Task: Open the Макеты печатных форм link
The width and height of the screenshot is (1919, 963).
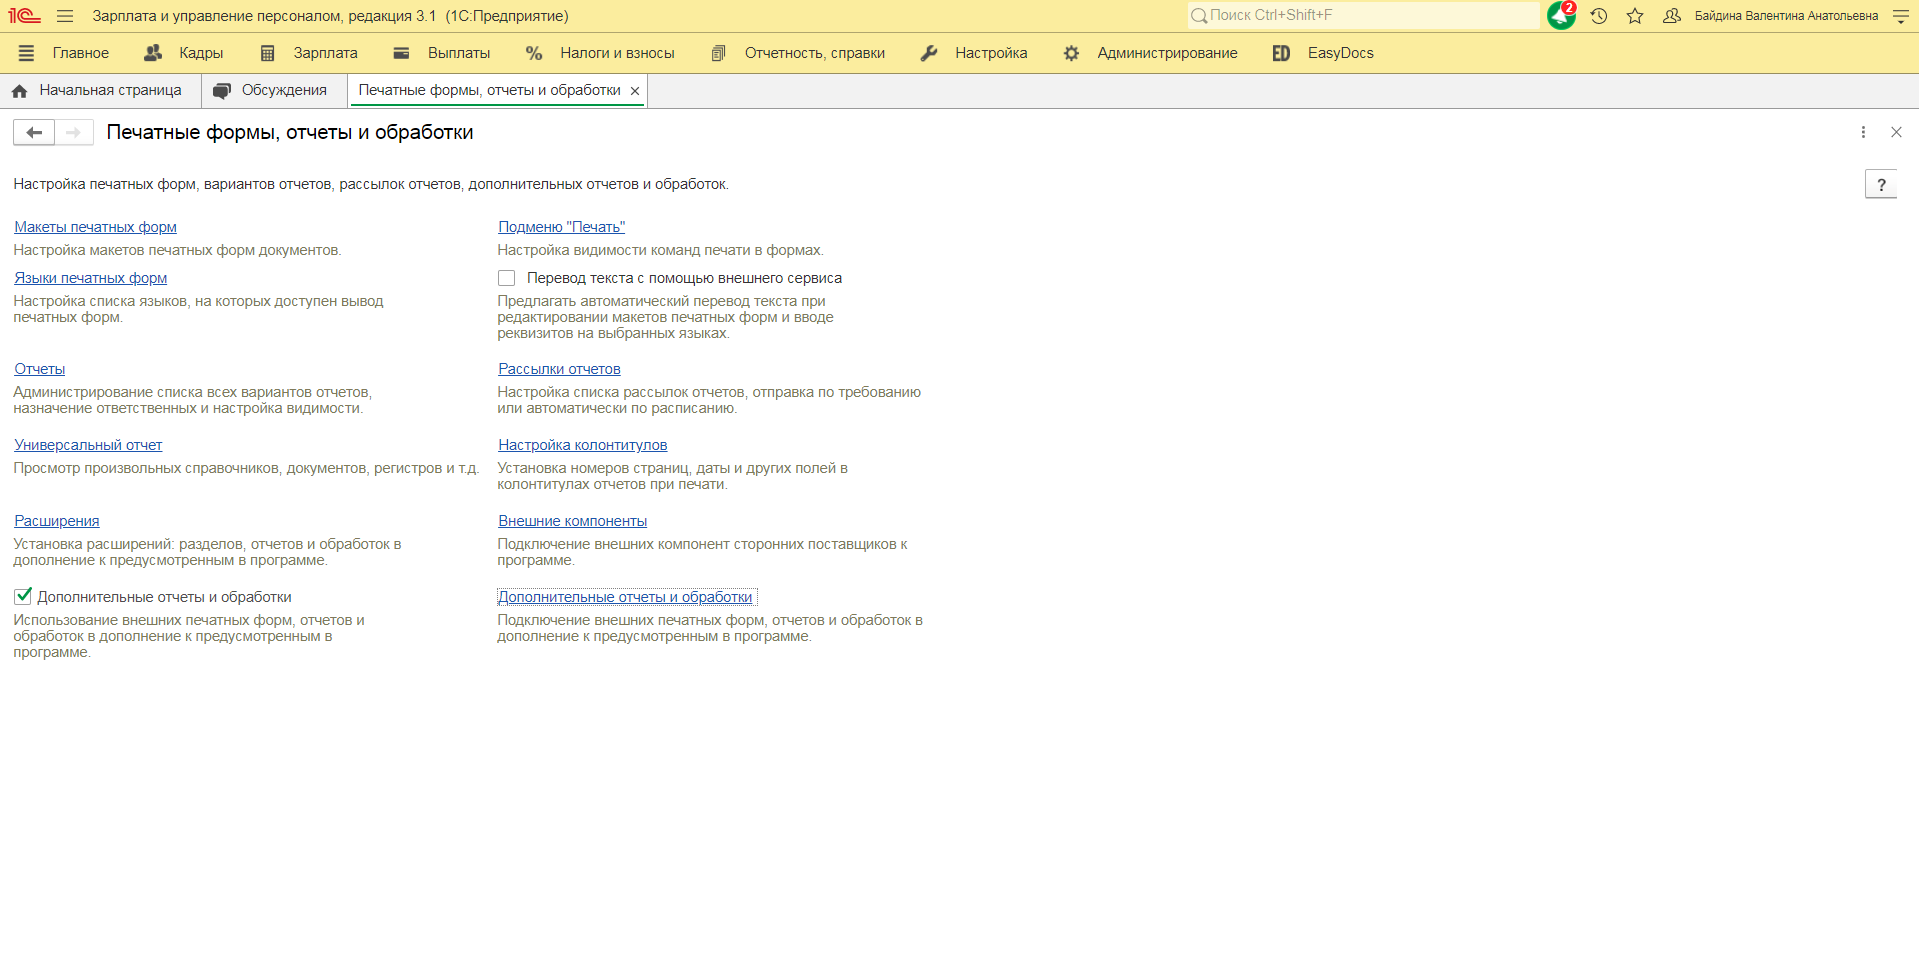Action: tap(95, 227)
